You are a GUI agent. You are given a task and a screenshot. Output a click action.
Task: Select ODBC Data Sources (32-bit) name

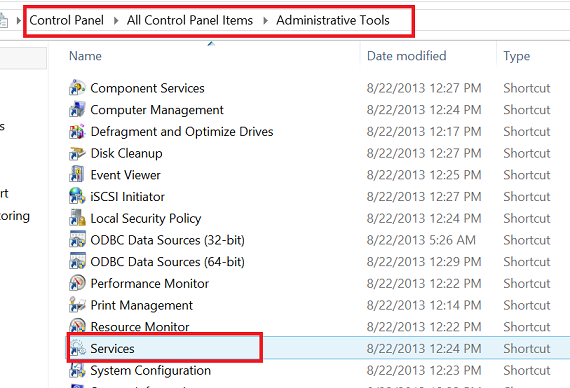(x=167, y=240)
